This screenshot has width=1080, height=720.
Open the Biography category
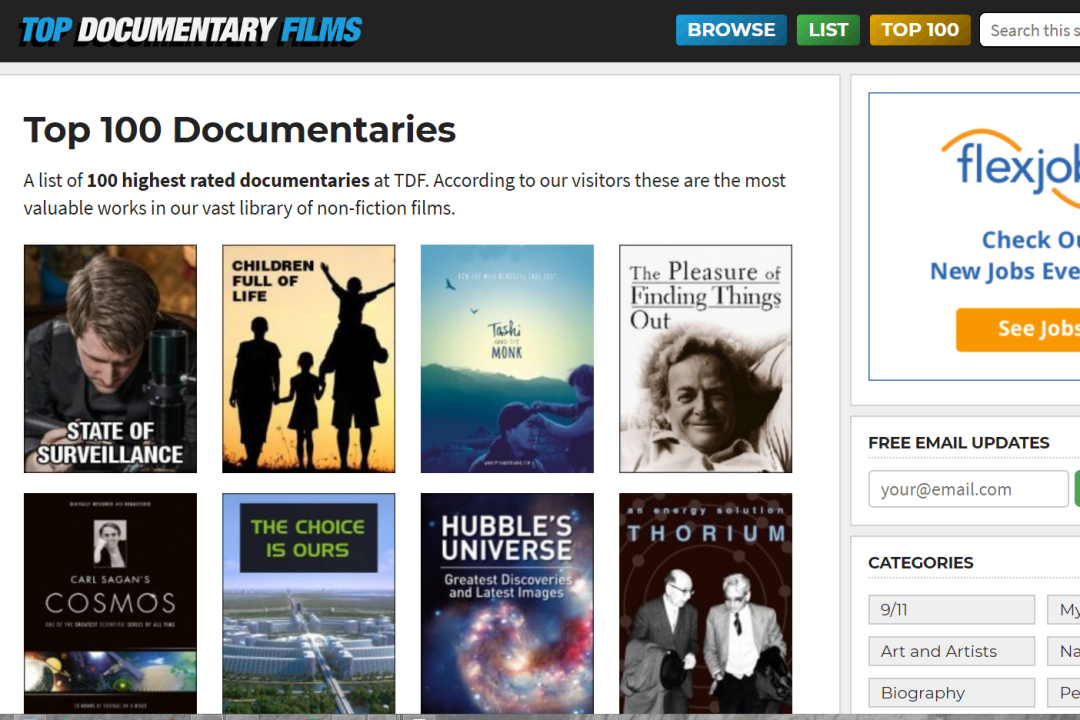(951, 692)
